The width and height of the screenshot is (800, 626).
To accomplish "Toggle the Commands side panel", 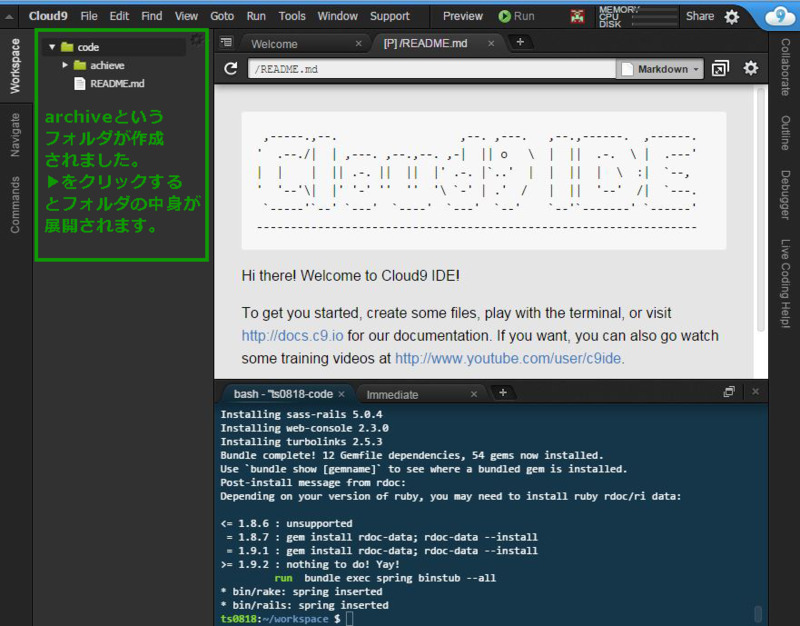I will (x=15, y=205).
